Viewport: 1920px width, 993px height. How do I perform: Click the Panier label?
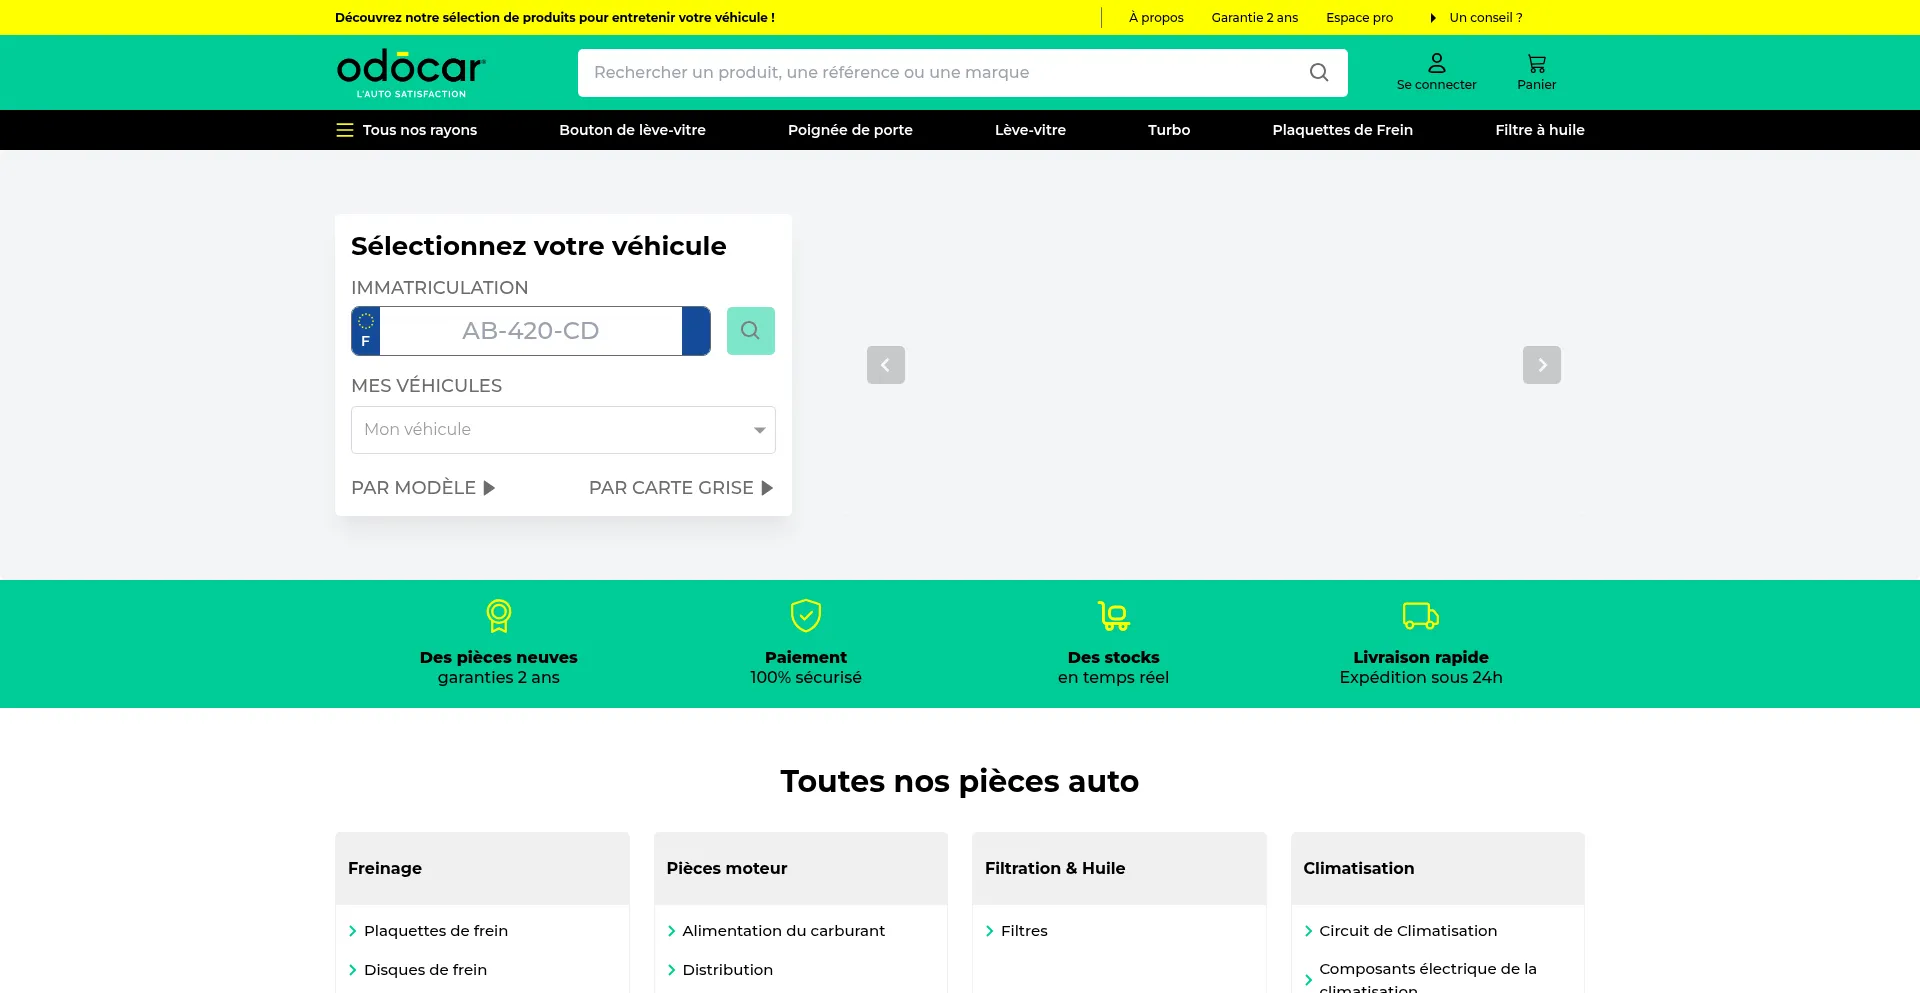pos(1537,85)
